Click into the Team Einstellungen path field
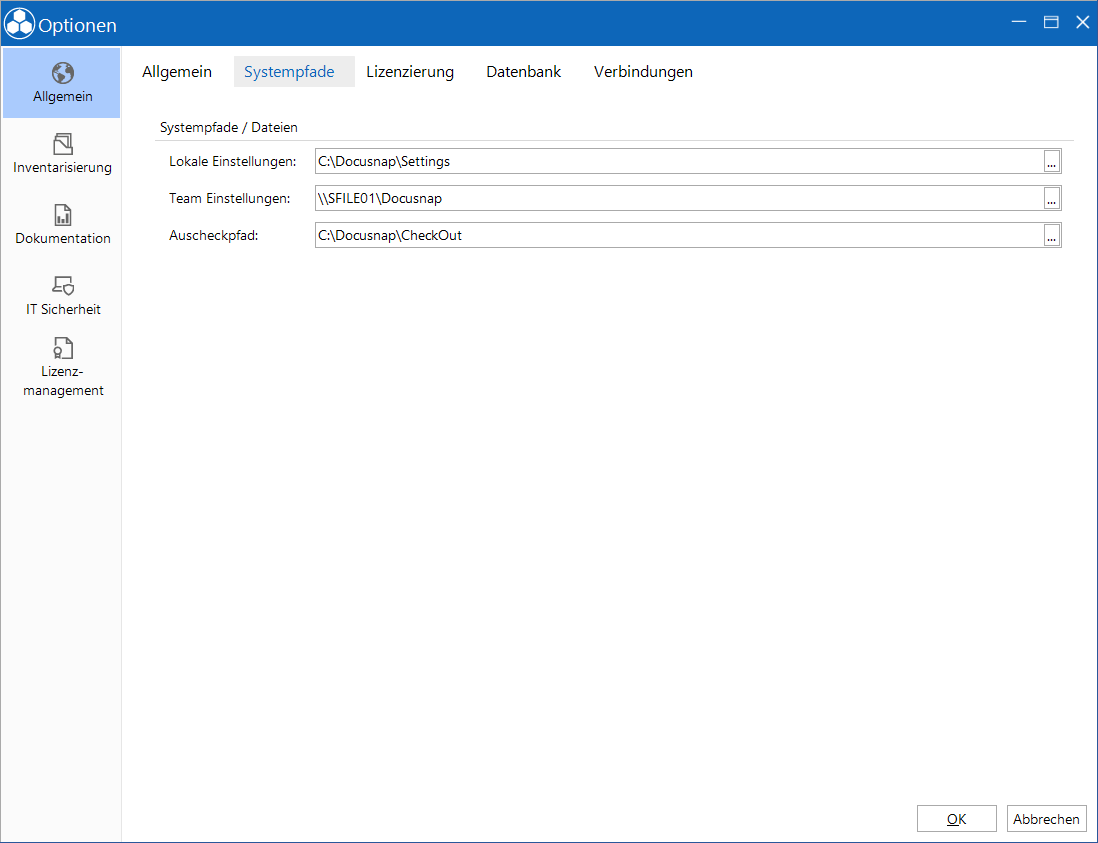The image size is (1098, 843). pos(679,198)
